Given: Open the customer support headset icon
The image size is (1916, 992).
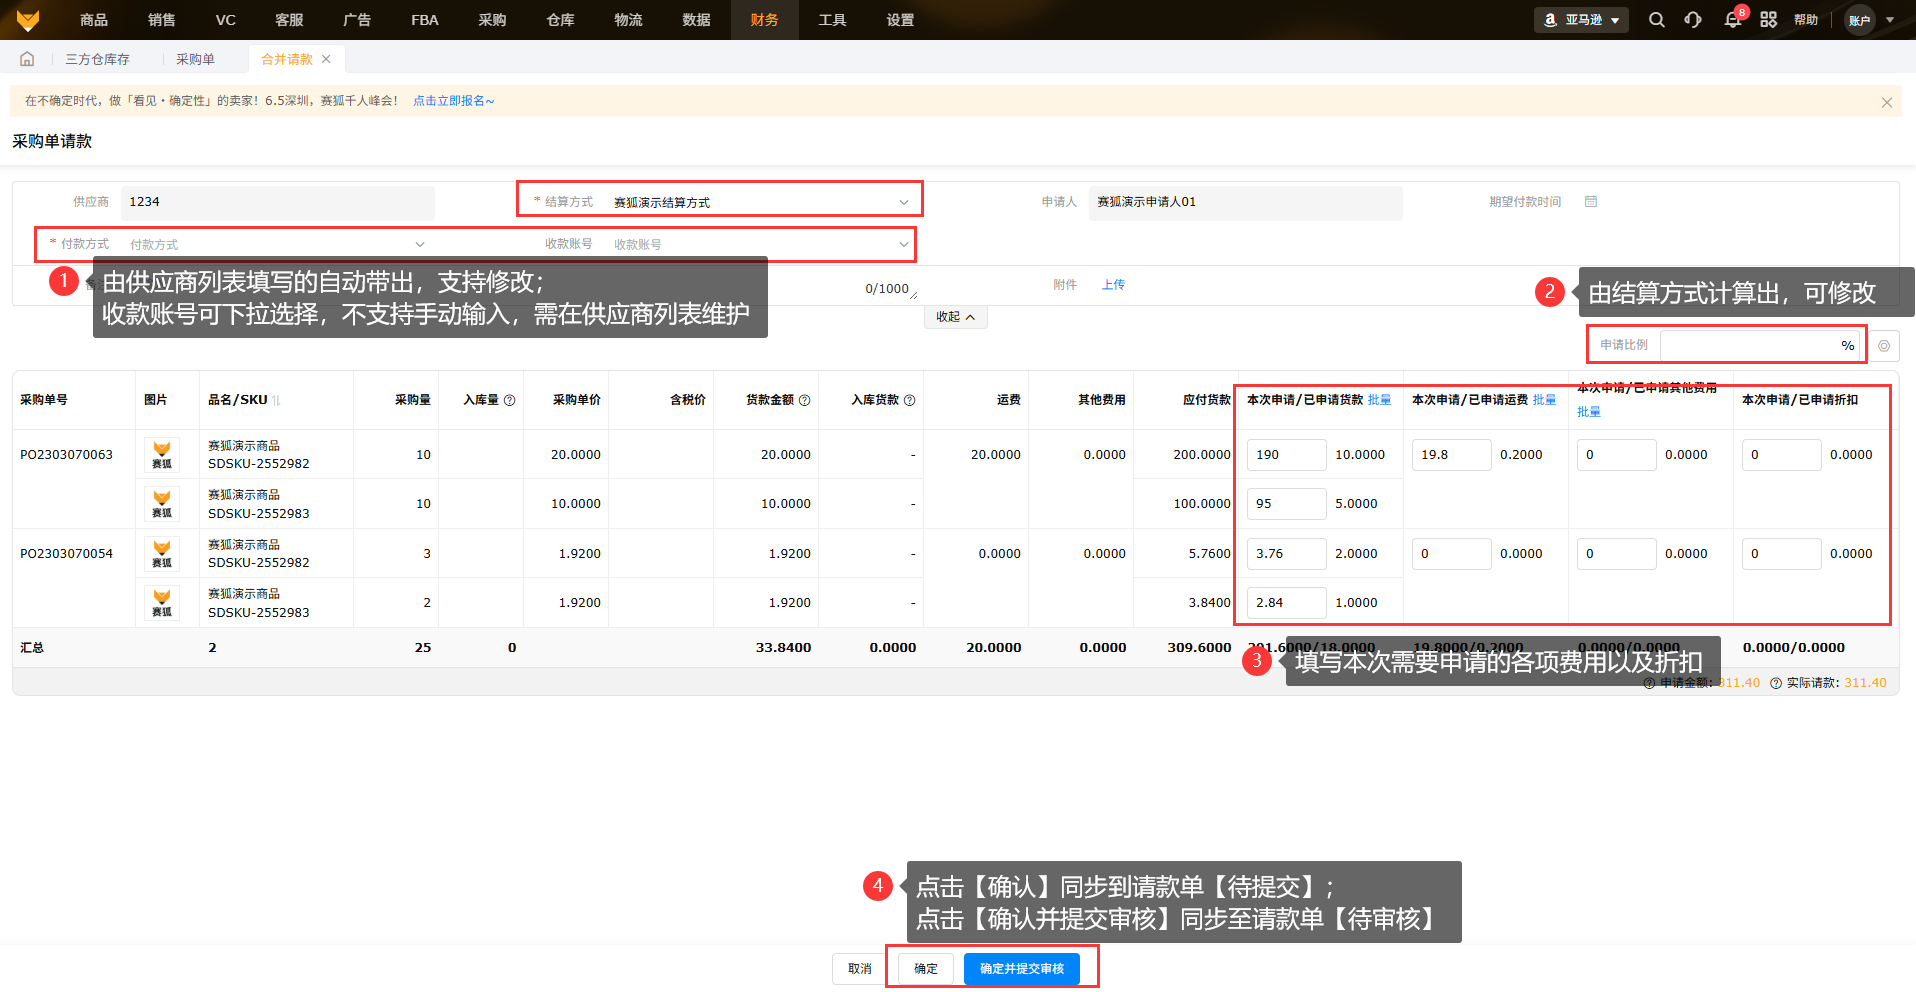Looking at the screenshot, I should (1693, 20).
